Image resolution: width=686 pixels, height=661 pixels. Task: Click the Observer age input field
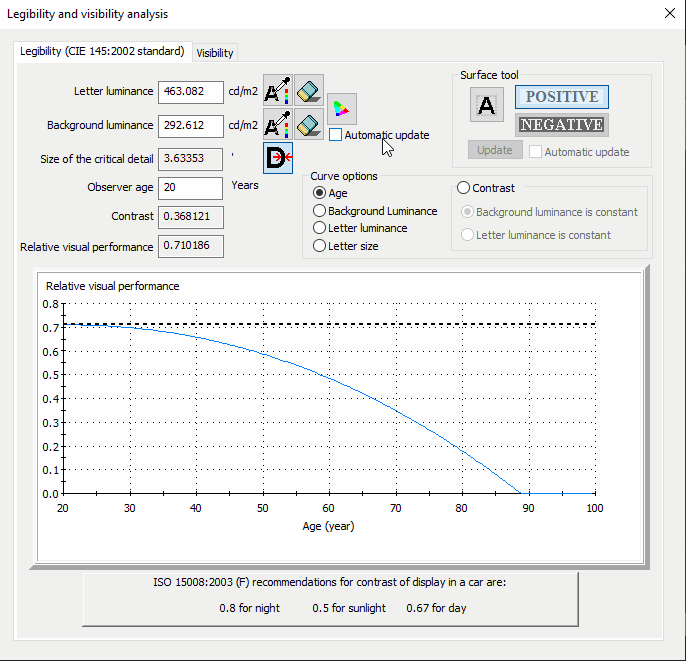click(x=190, y=188)
